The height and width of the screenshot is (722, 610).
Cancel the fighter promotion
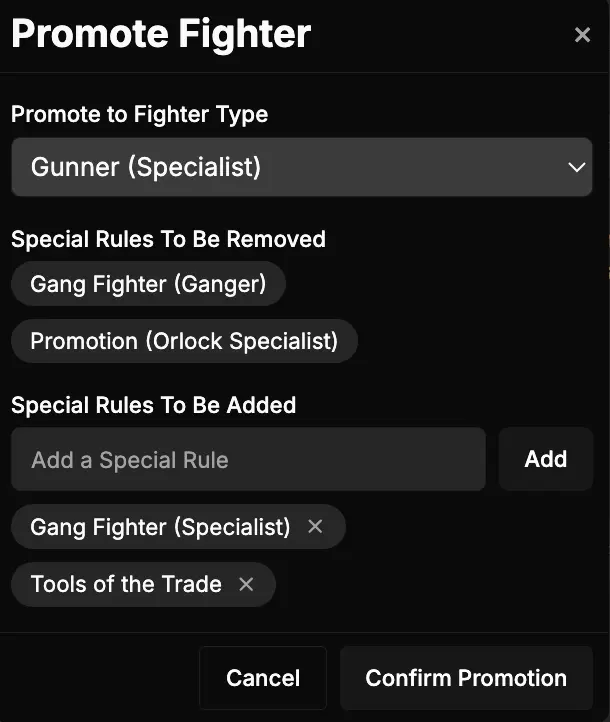pos(263,678)
